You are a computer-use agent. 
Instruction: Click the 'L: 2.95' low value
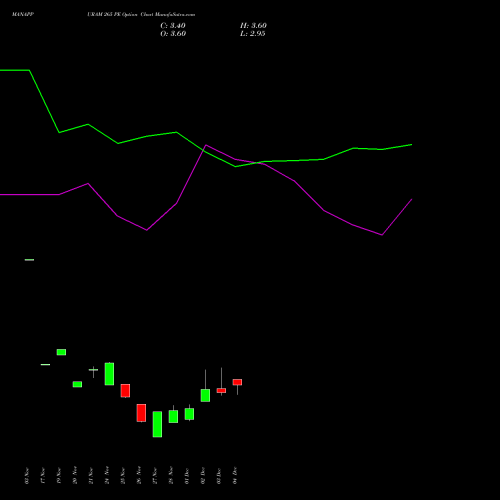(x=253, y=34)
